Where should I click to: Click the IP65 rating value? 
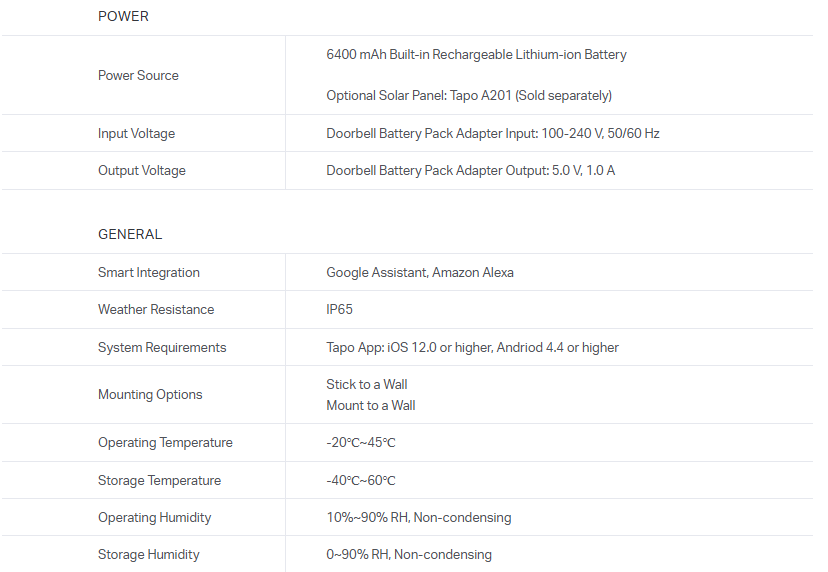point(339,309)
